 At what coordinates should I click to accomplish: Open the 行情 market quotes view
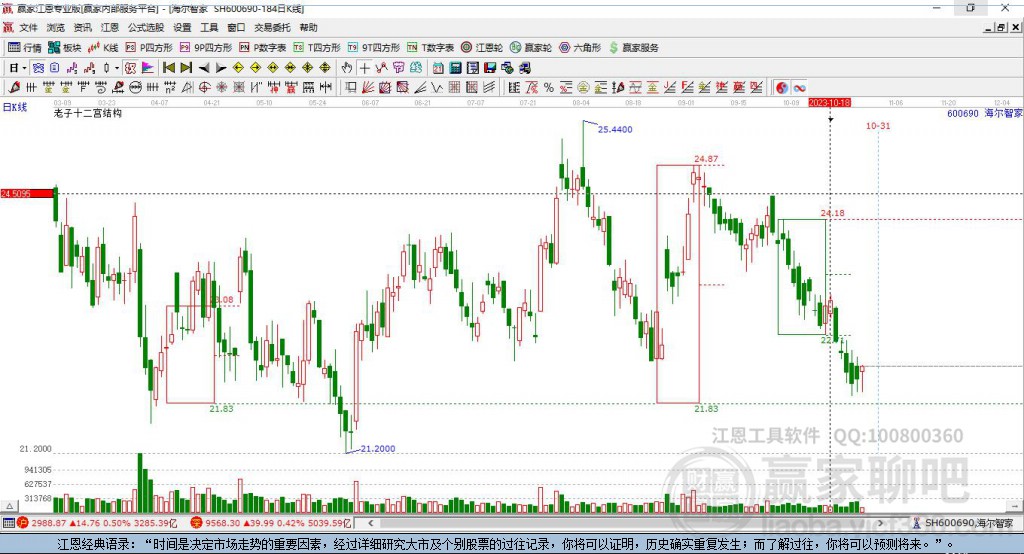(24, 48)
